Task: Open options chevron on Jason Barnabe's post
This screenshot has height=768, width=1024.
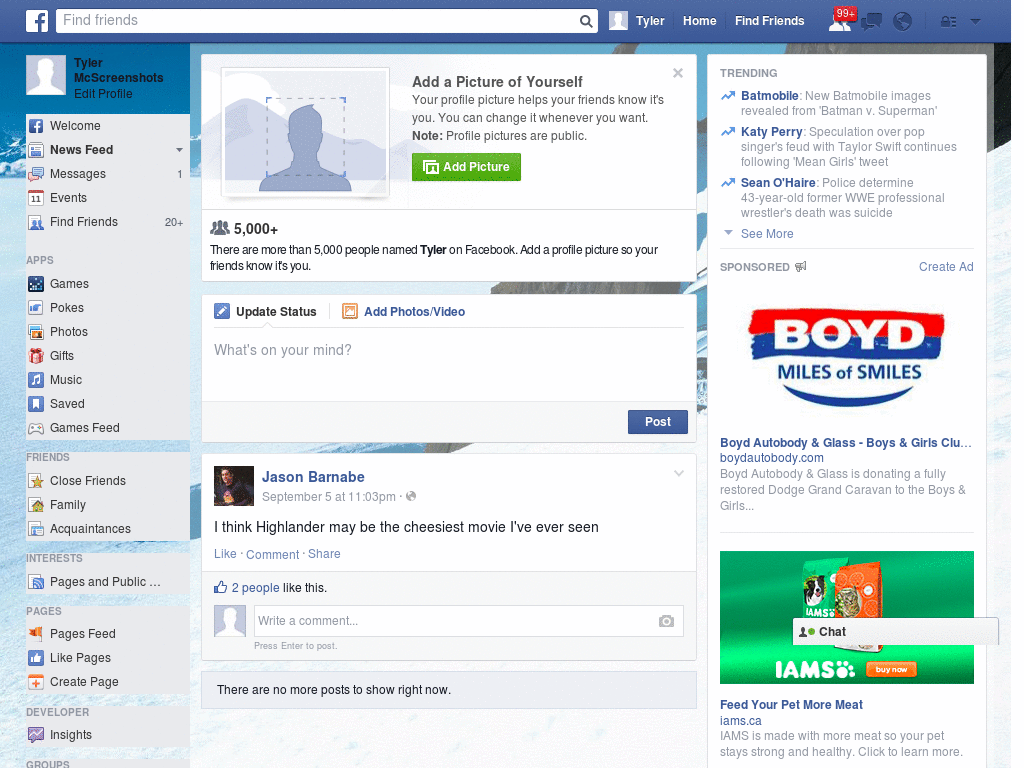Action: tap(679, 473)
